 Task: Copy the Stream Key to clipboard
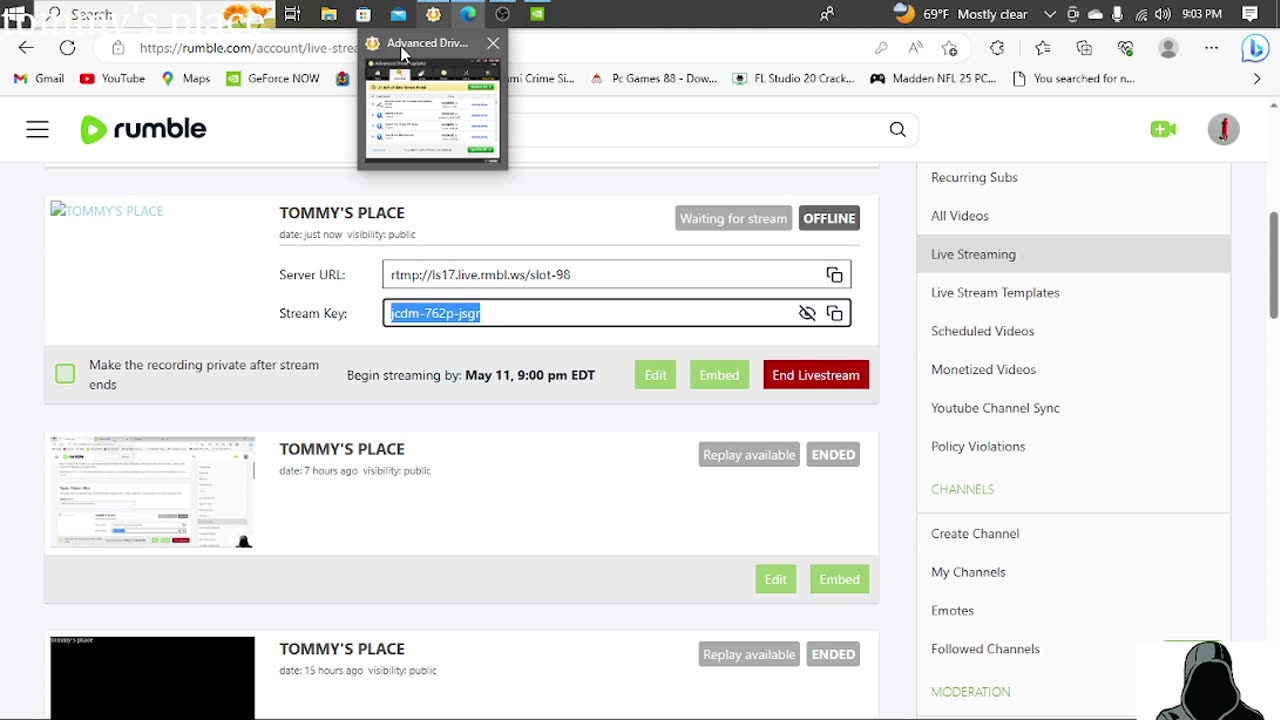click(x=834, y=314)
